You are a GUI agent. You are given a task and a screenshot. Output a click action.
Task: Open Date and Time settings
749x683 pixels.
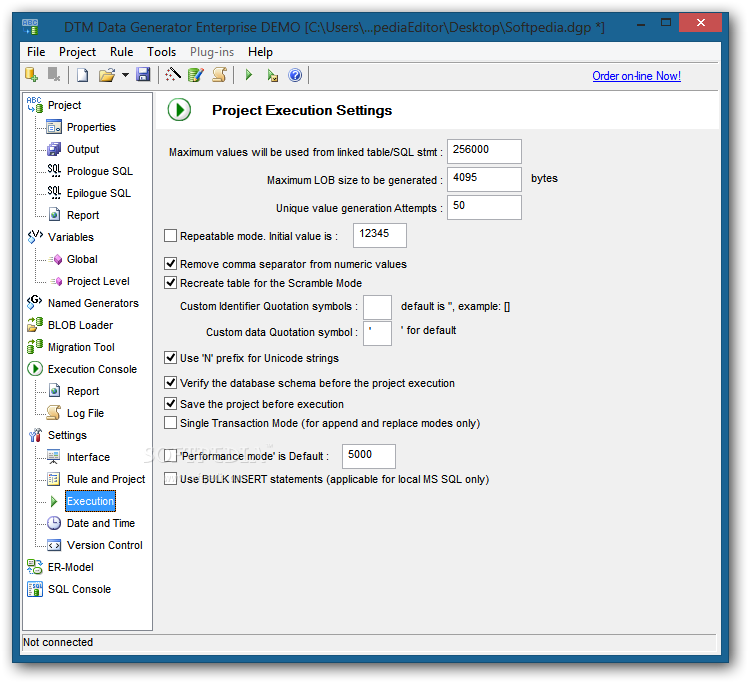point(101,523)
